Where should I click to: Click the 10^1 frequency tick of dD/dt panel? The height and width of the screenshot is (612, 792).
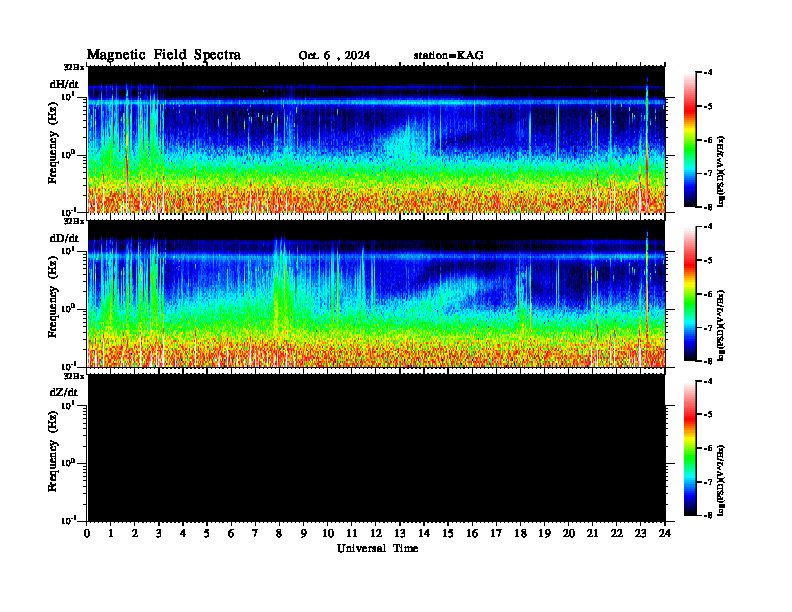pyautogui.click(x=68, y=250)
